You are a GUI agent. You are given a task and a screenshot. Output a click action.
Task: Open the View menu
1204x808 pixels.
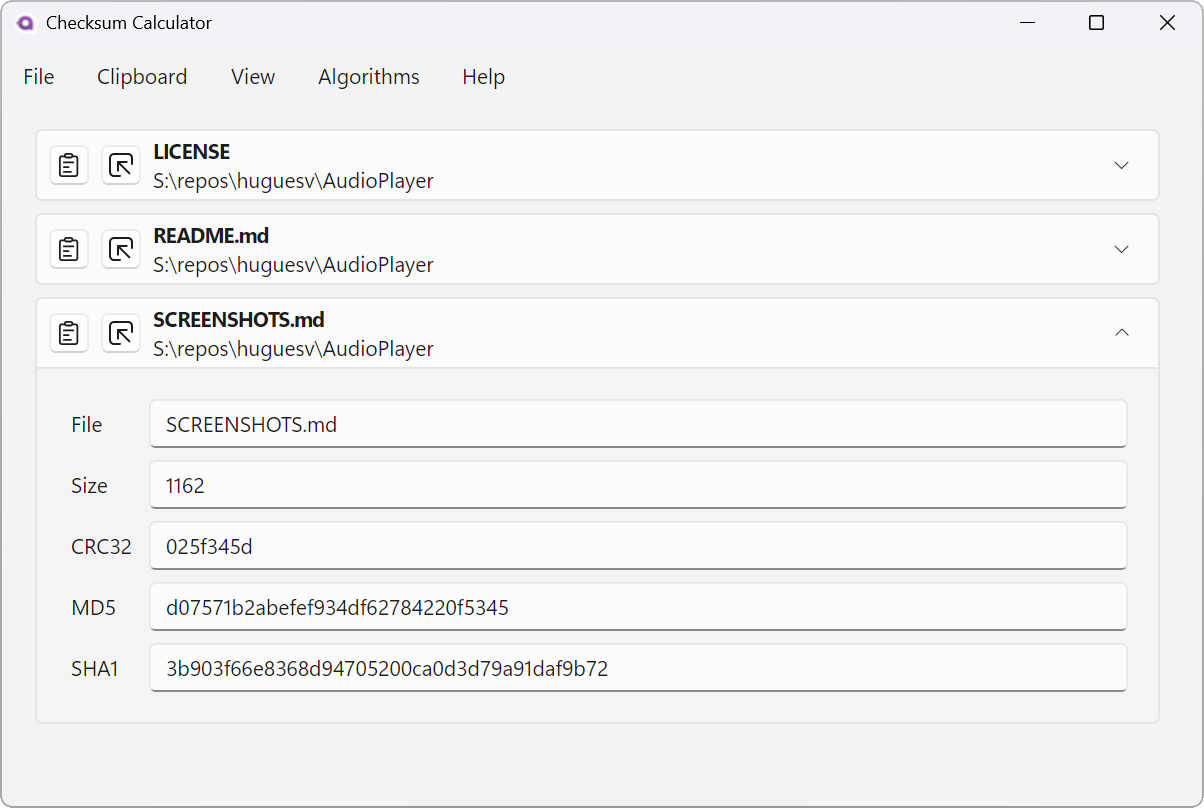click(x=253, y=77)
